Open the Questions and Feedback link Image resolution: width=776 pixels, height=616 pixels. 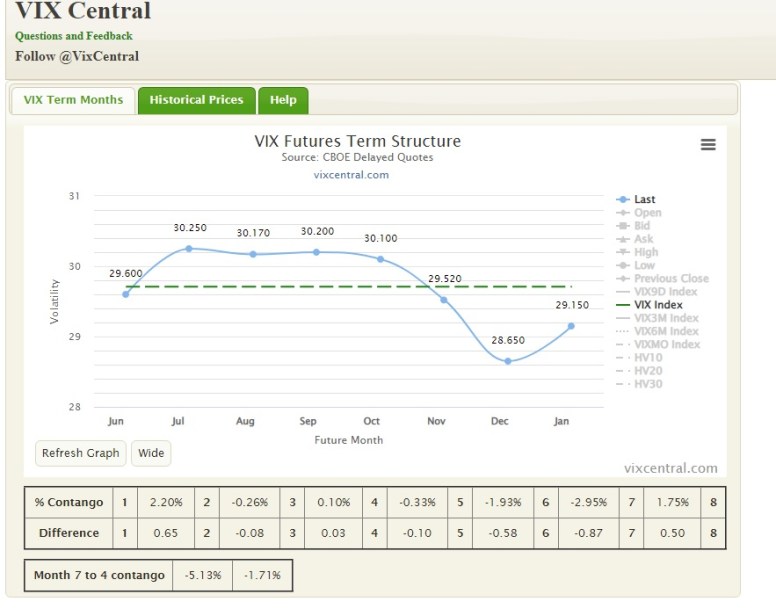click(x=74, y=36)
